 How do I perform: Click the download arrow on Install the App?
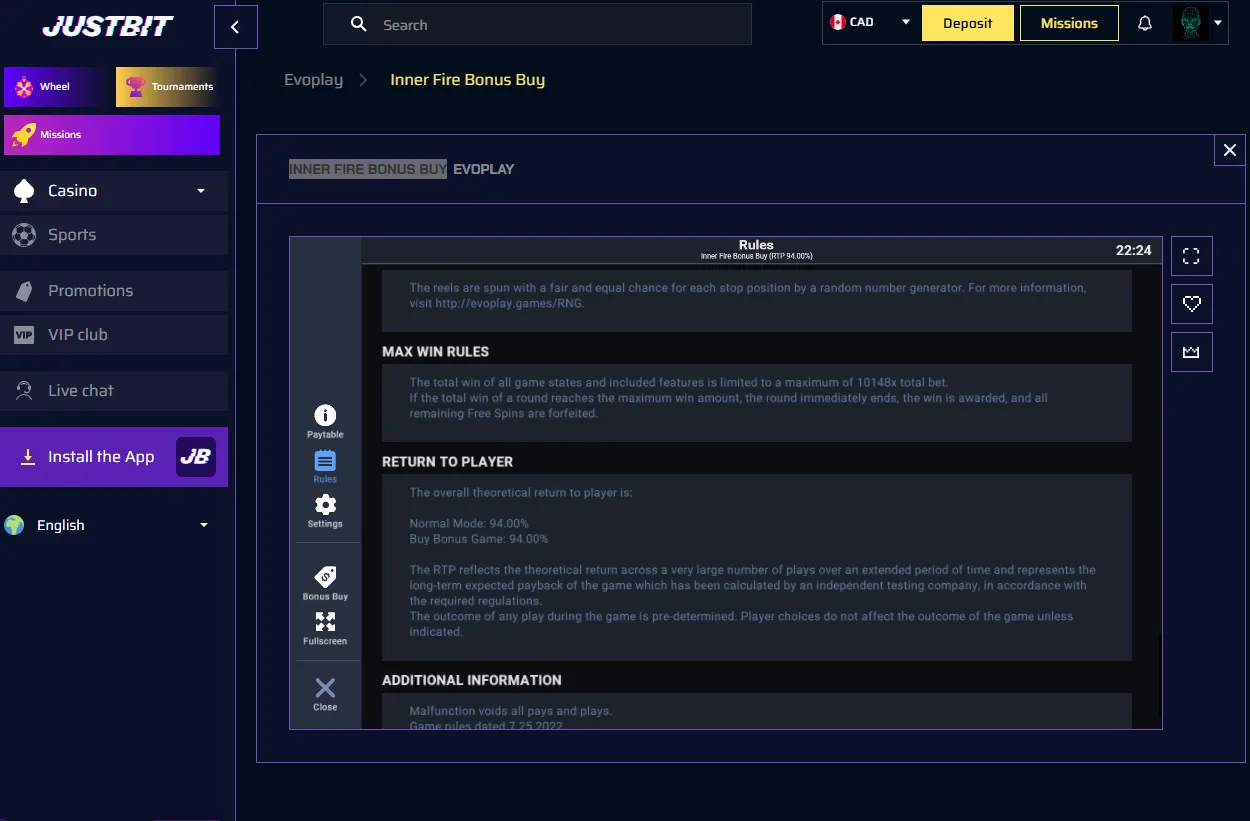click(x=28, y=457)
